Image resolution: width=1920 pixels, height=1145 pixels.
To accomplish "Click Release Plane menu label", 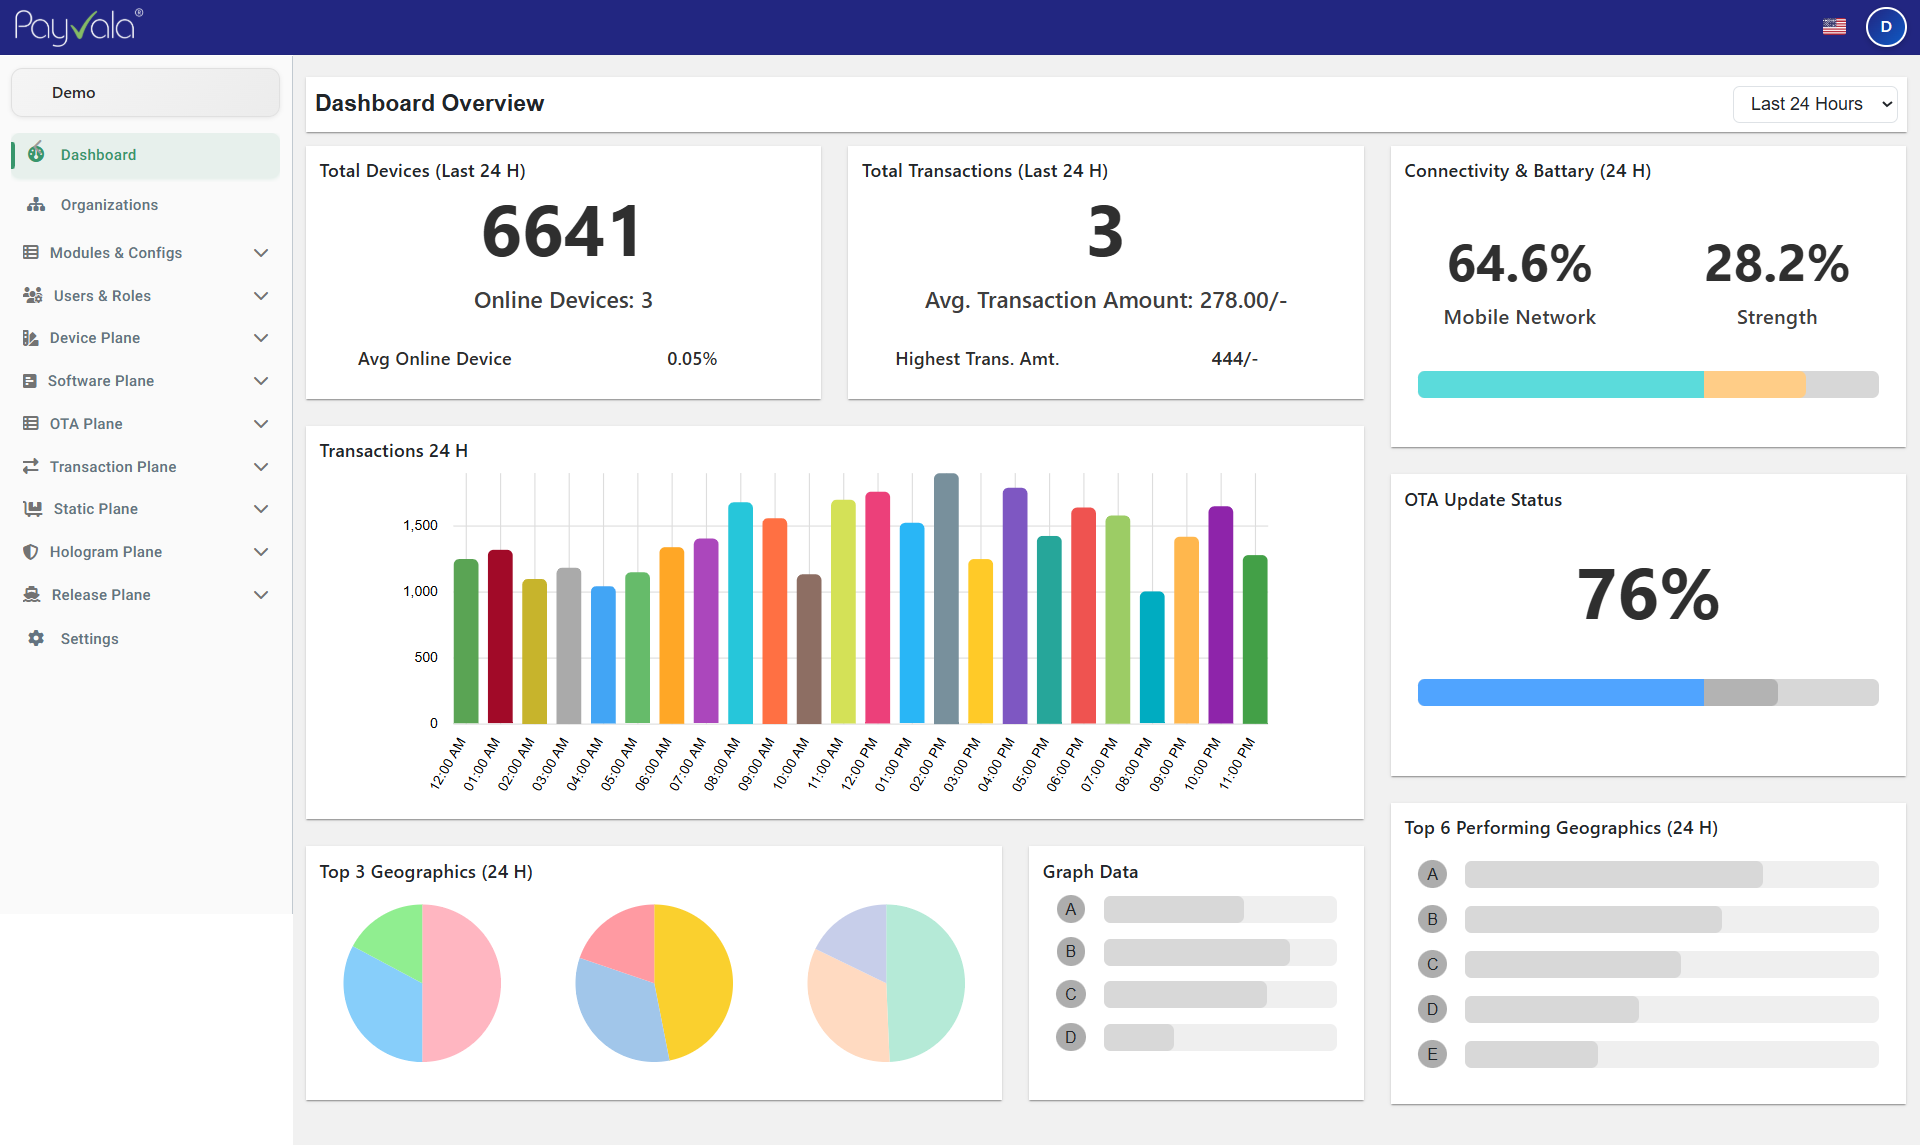I will pos(101,595).
